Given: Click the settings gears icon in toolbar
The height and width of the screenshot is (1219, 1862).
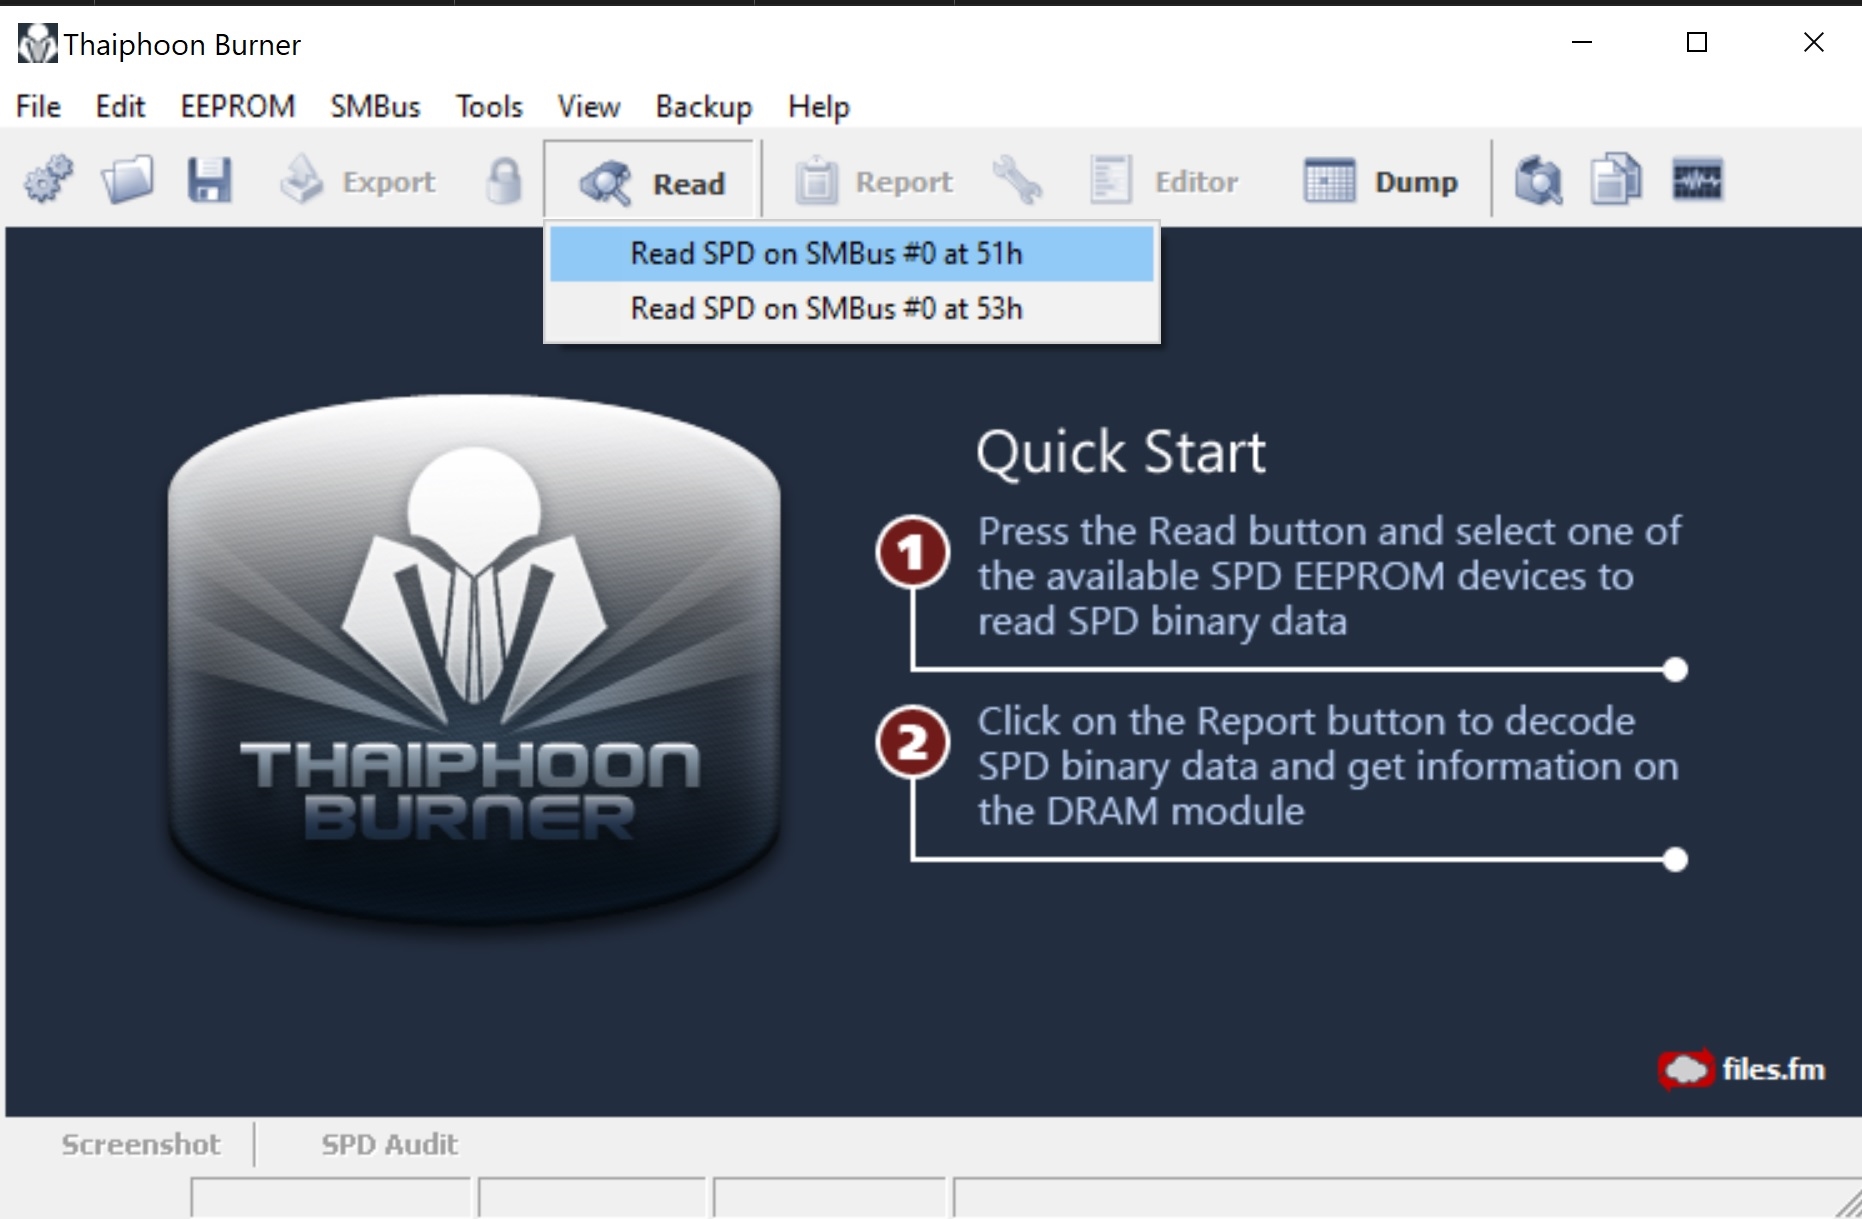Looking at the screenshot, I should pyautogui.click(x=48, y=181).
